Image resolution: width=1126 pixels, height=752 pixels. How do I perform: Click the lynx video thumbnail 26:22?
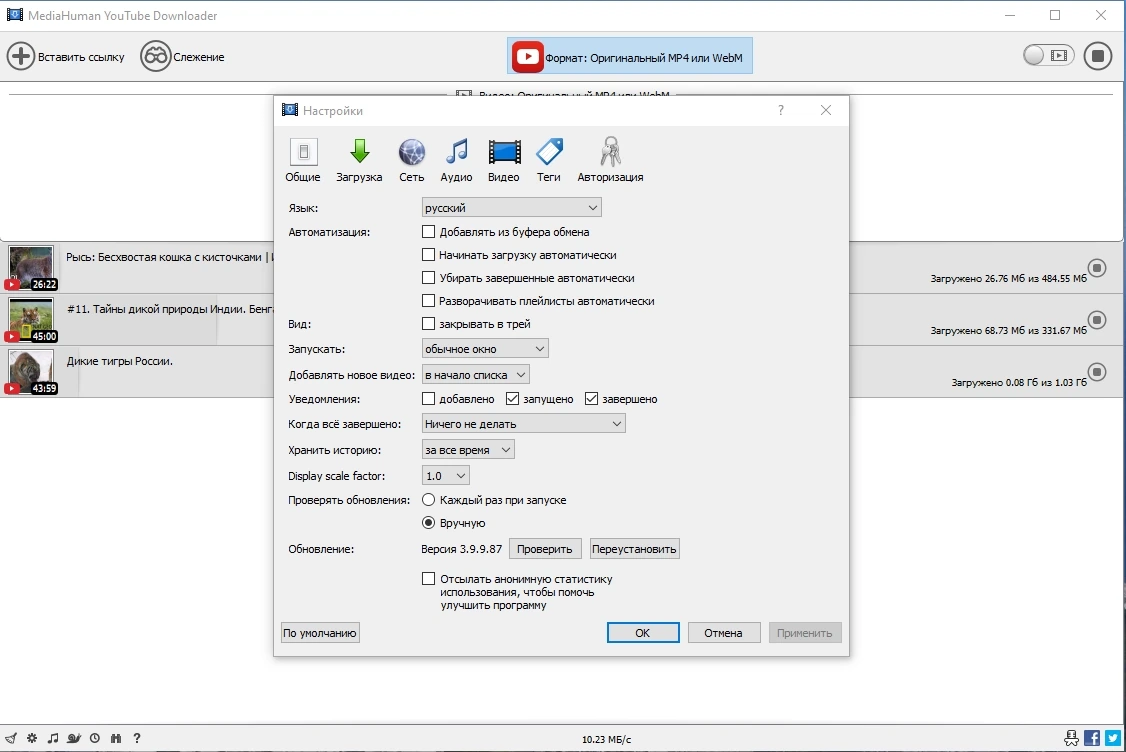31,268
